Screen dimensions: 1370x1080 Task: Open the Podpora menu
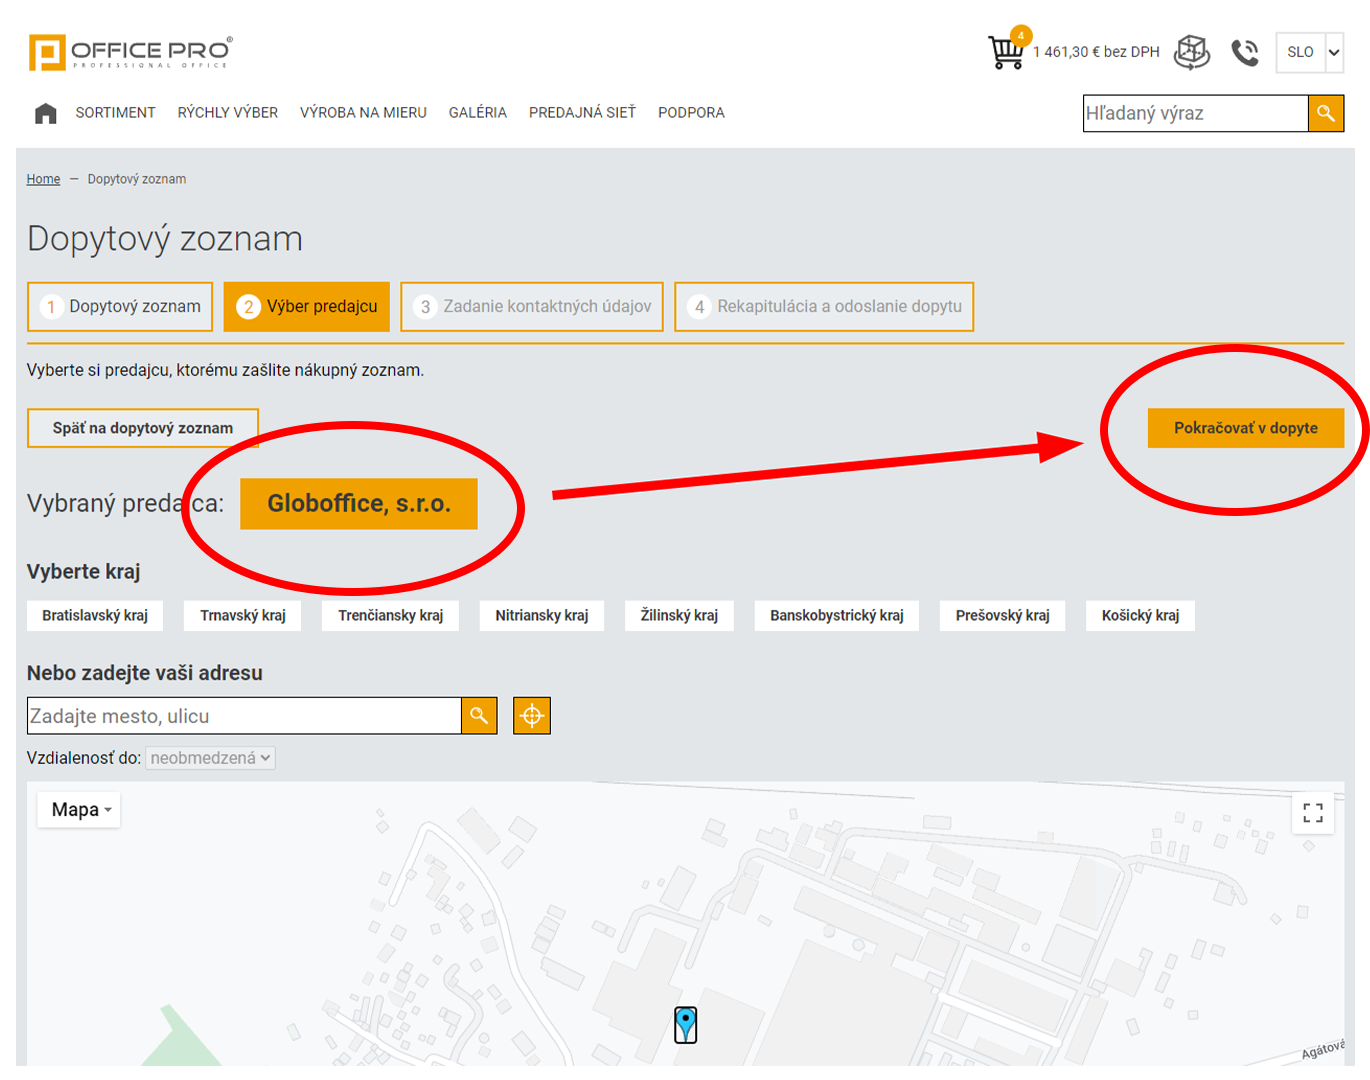tap(691, 113)
